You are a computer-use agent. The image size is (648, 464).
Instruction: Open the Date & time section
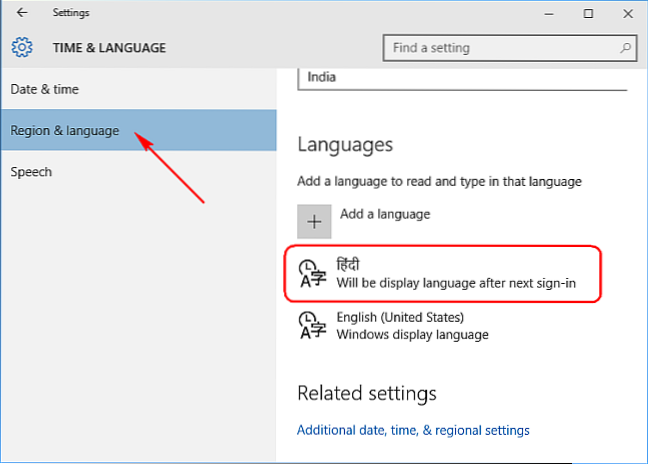(x=45, y=89)
